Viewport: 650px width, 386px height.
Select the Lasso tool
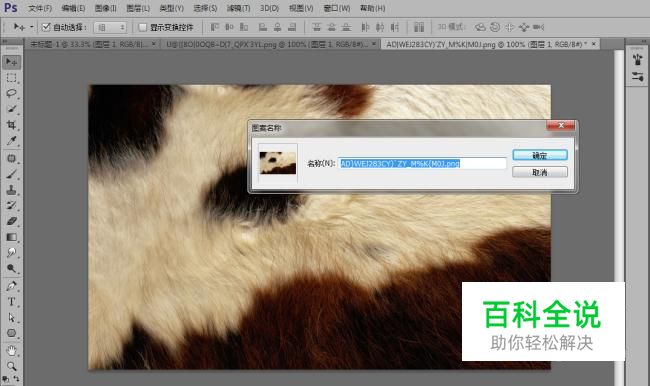[x=12, y=93]
